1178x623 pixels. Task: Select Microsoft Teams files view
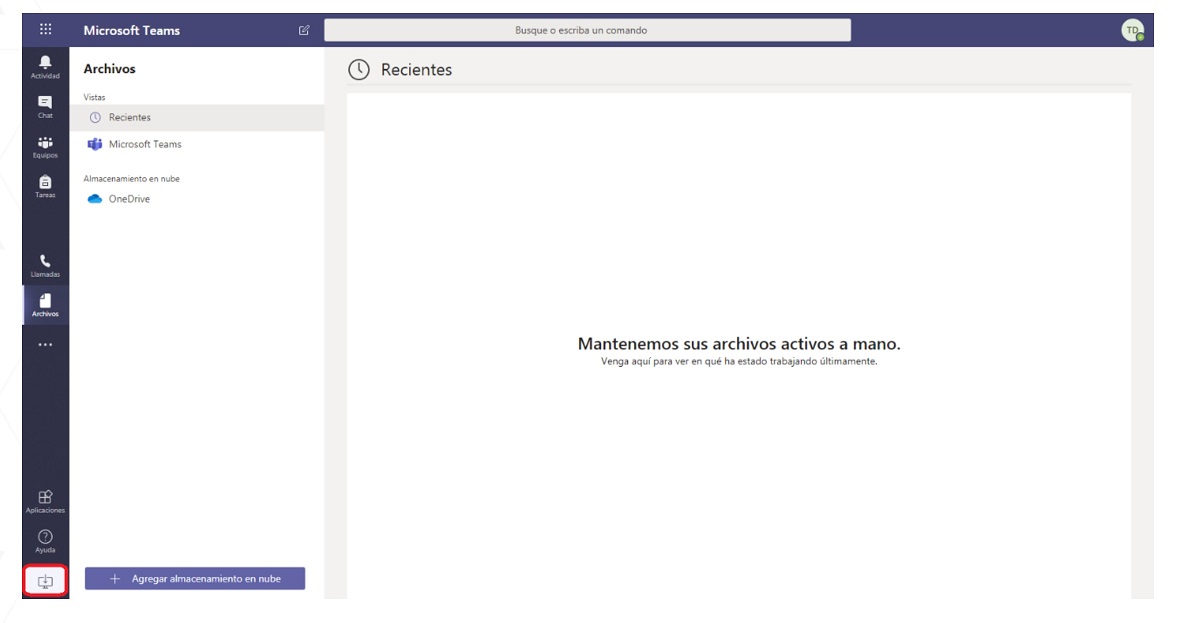(197, 144)
